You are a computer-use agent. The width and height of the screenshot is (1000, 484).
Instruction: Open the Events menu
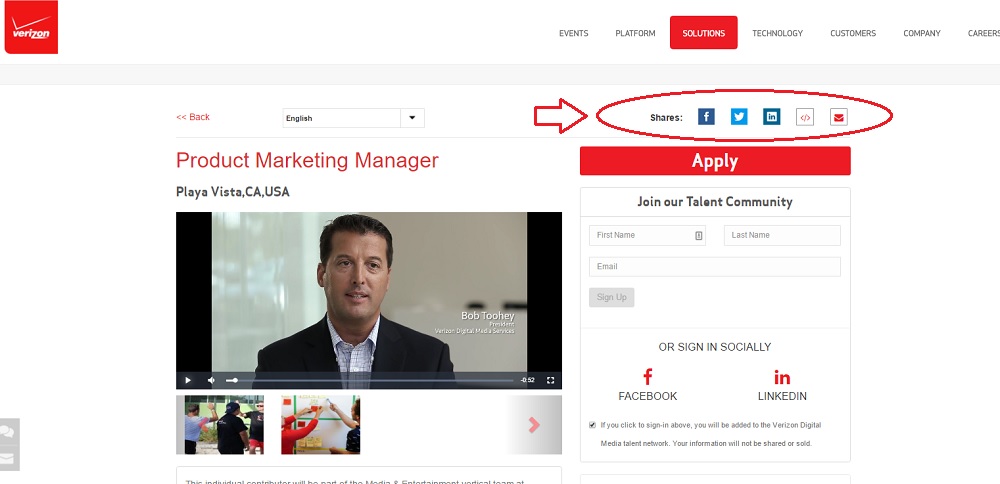[573, 33]
